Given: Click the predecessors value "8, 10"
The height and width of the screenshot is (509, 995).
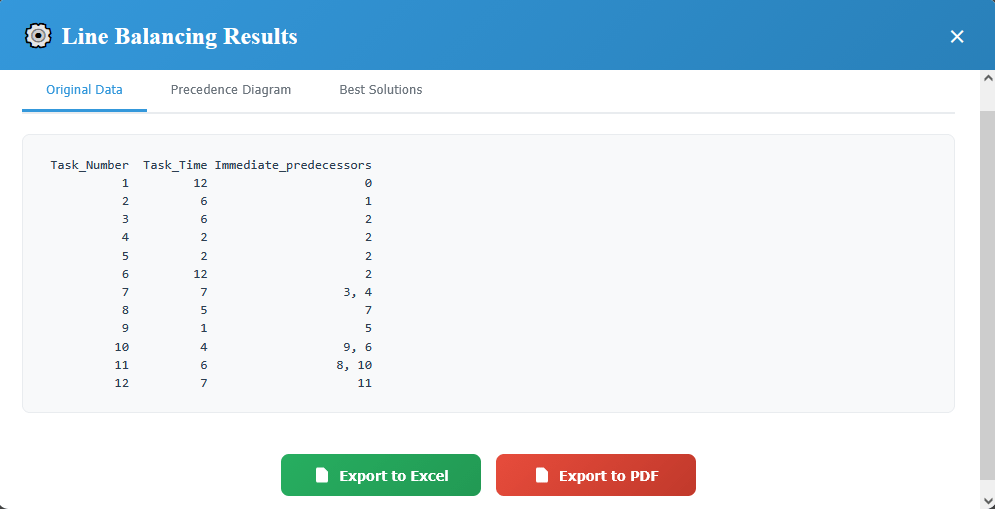Looking at the screenshot, I should pyautogui.click(x=353, y=365).
